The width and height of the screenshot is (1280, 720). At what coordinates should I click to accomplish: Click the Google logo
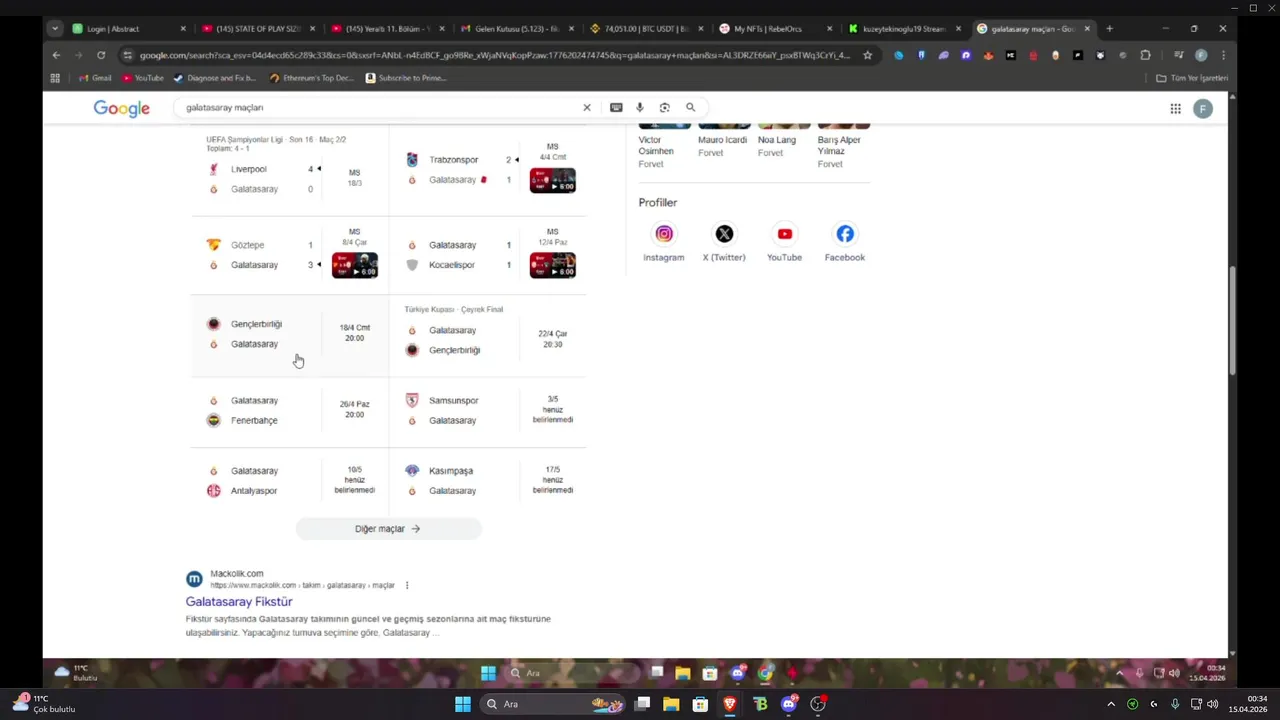click(x=122, y=108)
